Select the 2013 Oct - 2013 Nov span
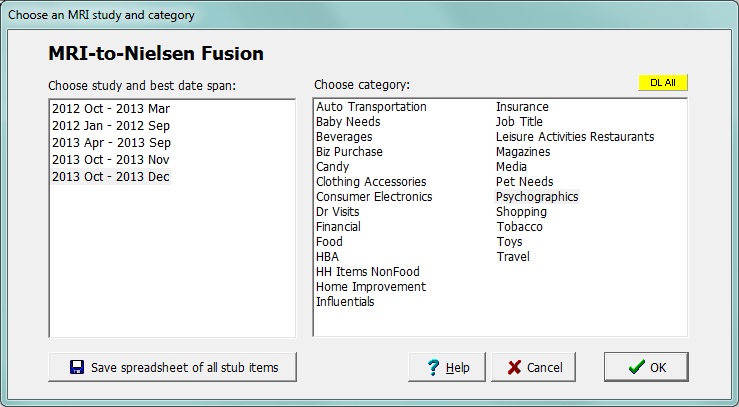Viewport: 739px width, 407px height. click(x=111, y=160)
